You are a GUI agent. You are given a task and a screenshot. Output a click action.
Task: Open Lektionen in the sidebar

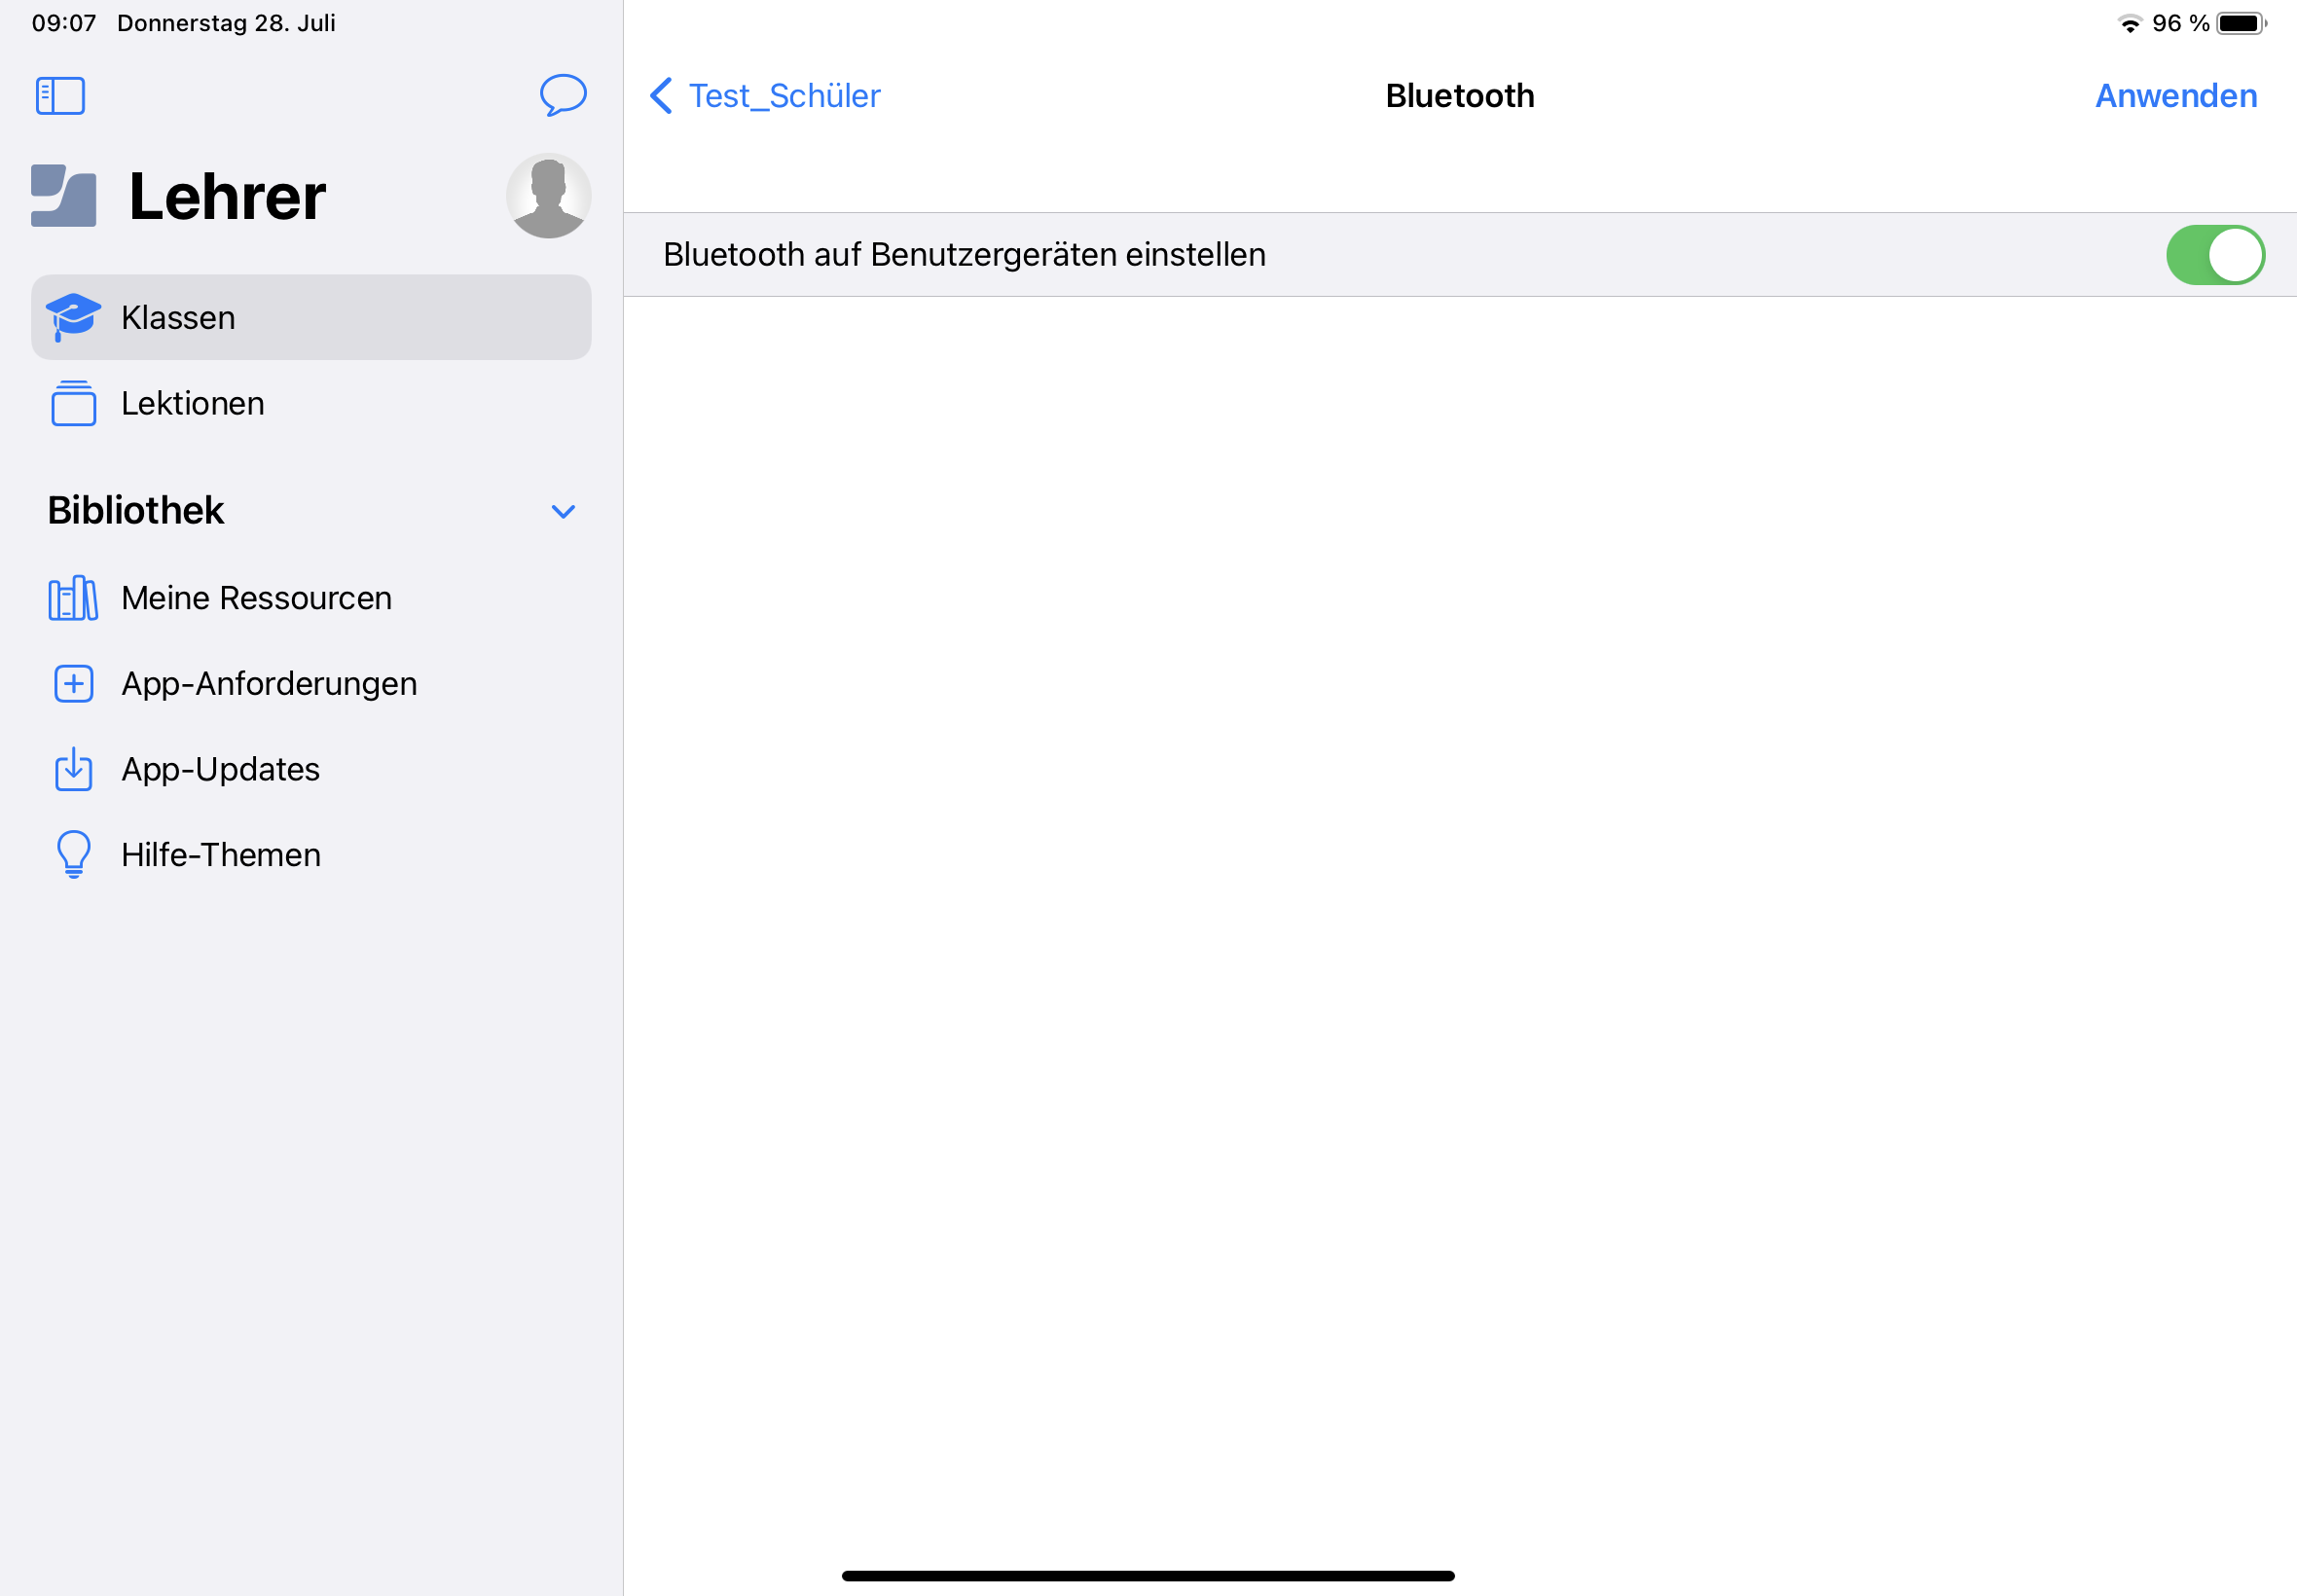pos(311,403)
